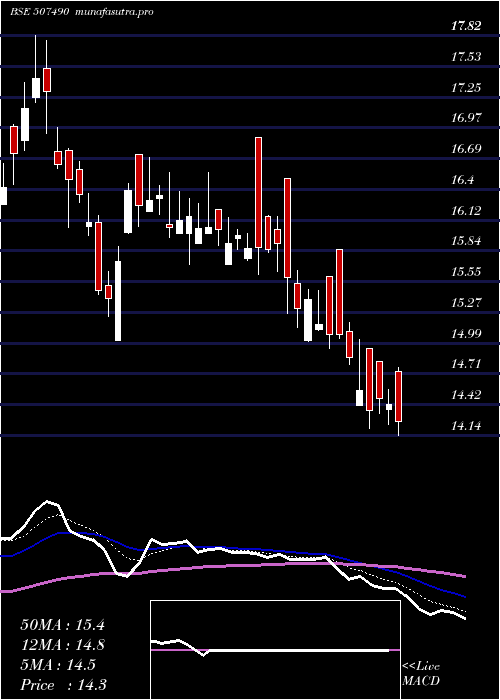
Task: Click the 16.12 price axis label
Action: pos(466,210)
